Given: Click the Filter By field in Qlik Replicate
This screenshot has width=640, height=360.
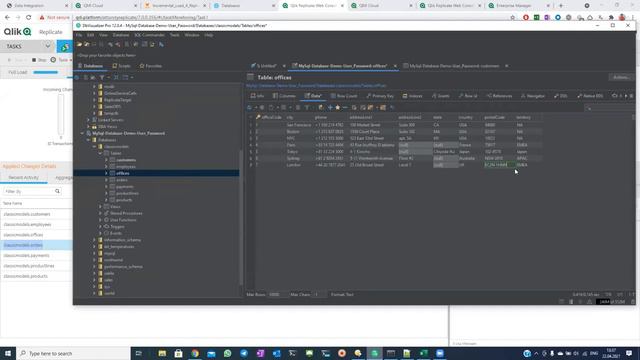Looking at the screenshot, I should click(32, 191).
